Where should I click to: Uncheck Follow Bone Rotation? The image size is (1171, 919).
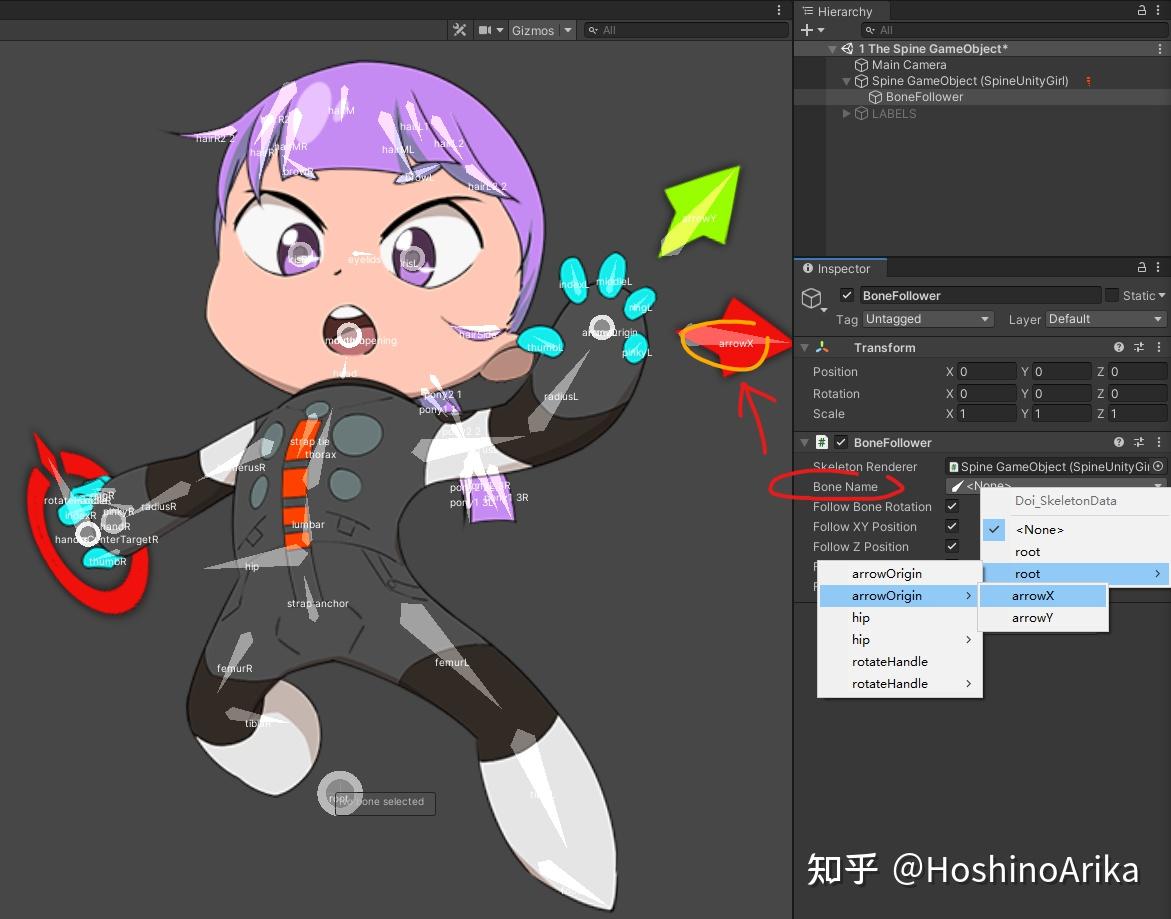952,506
